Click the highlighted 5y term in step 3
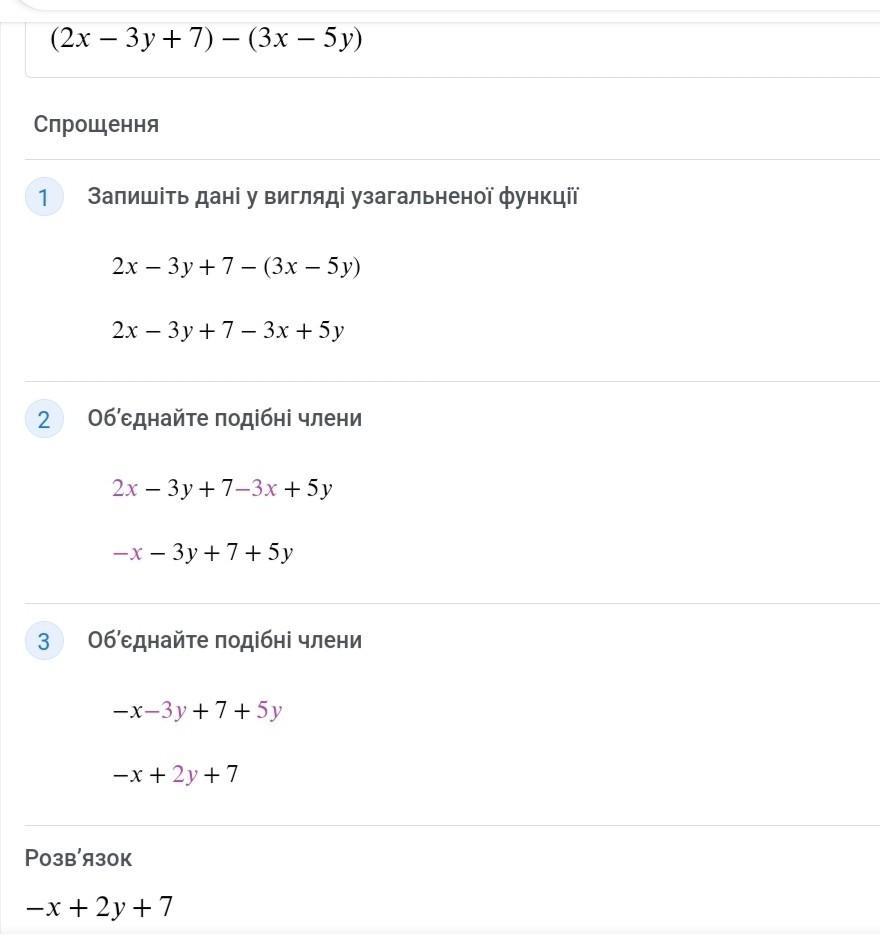The height and width of the screenshot is (942, 880). coord(269,711)
